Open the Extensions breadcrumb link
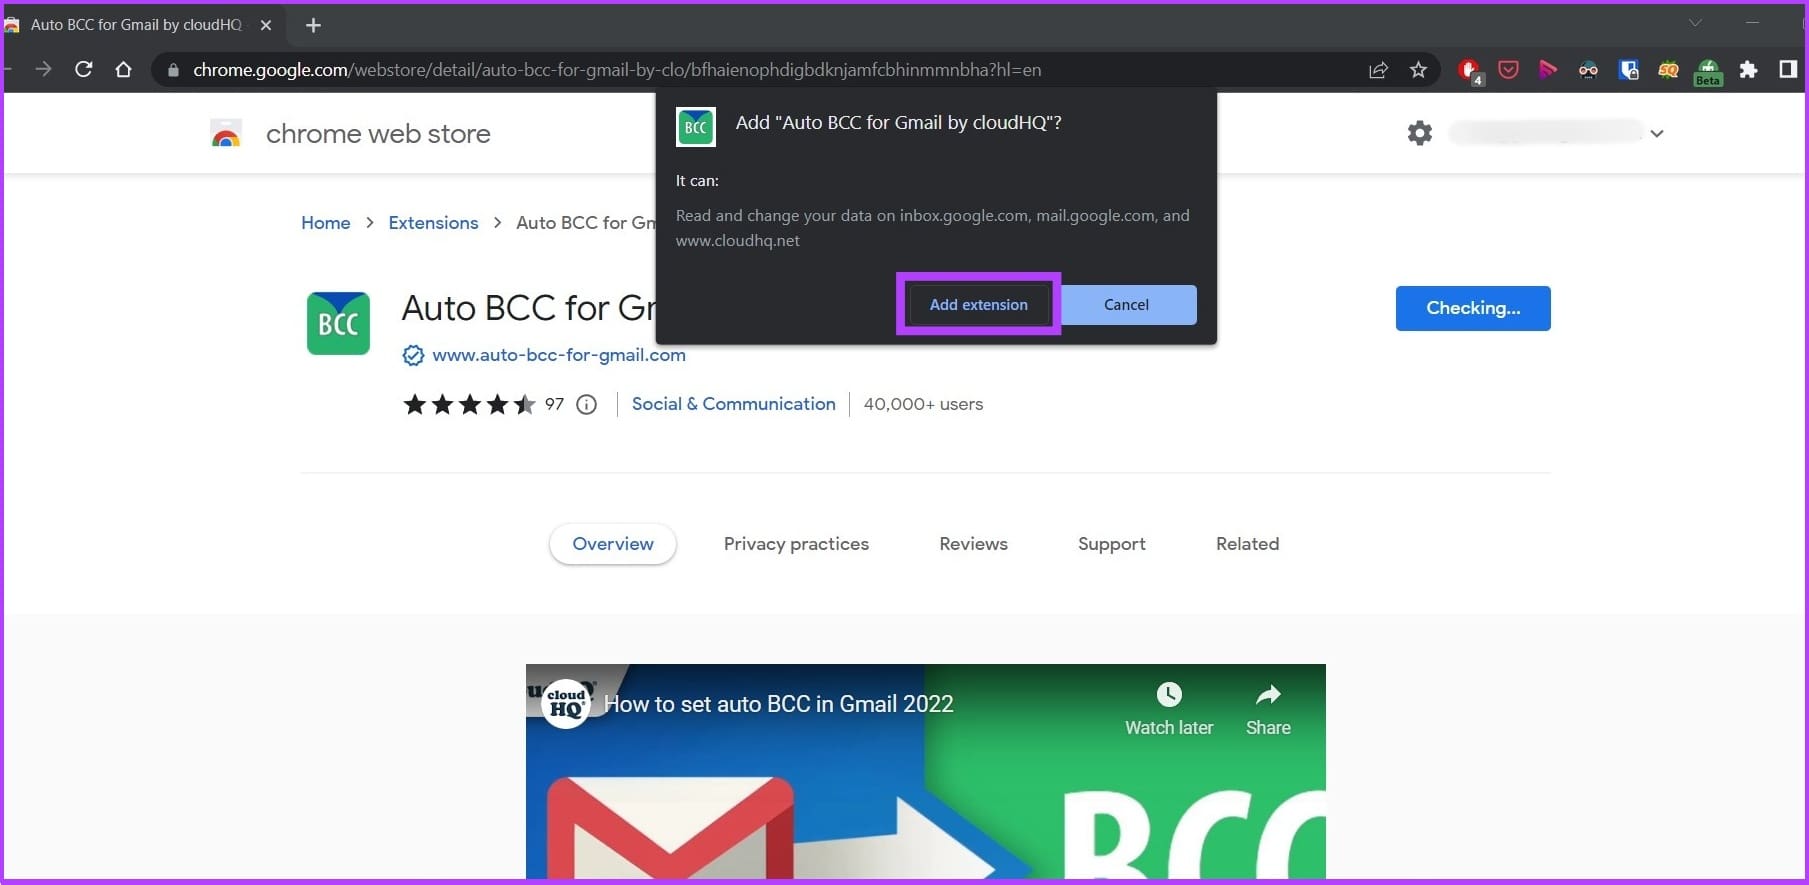1809x885 pixels. 433,223
